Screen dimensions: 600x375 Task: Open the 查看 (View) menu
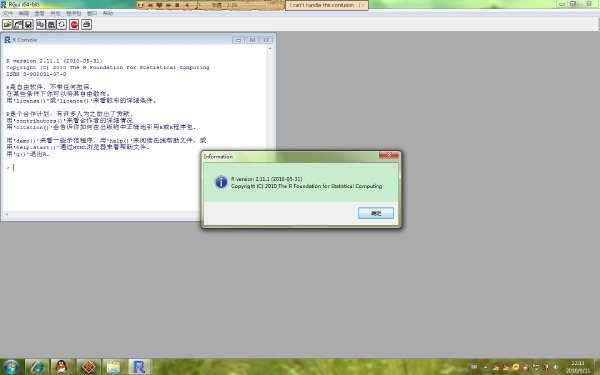click(x=39, y=13)
